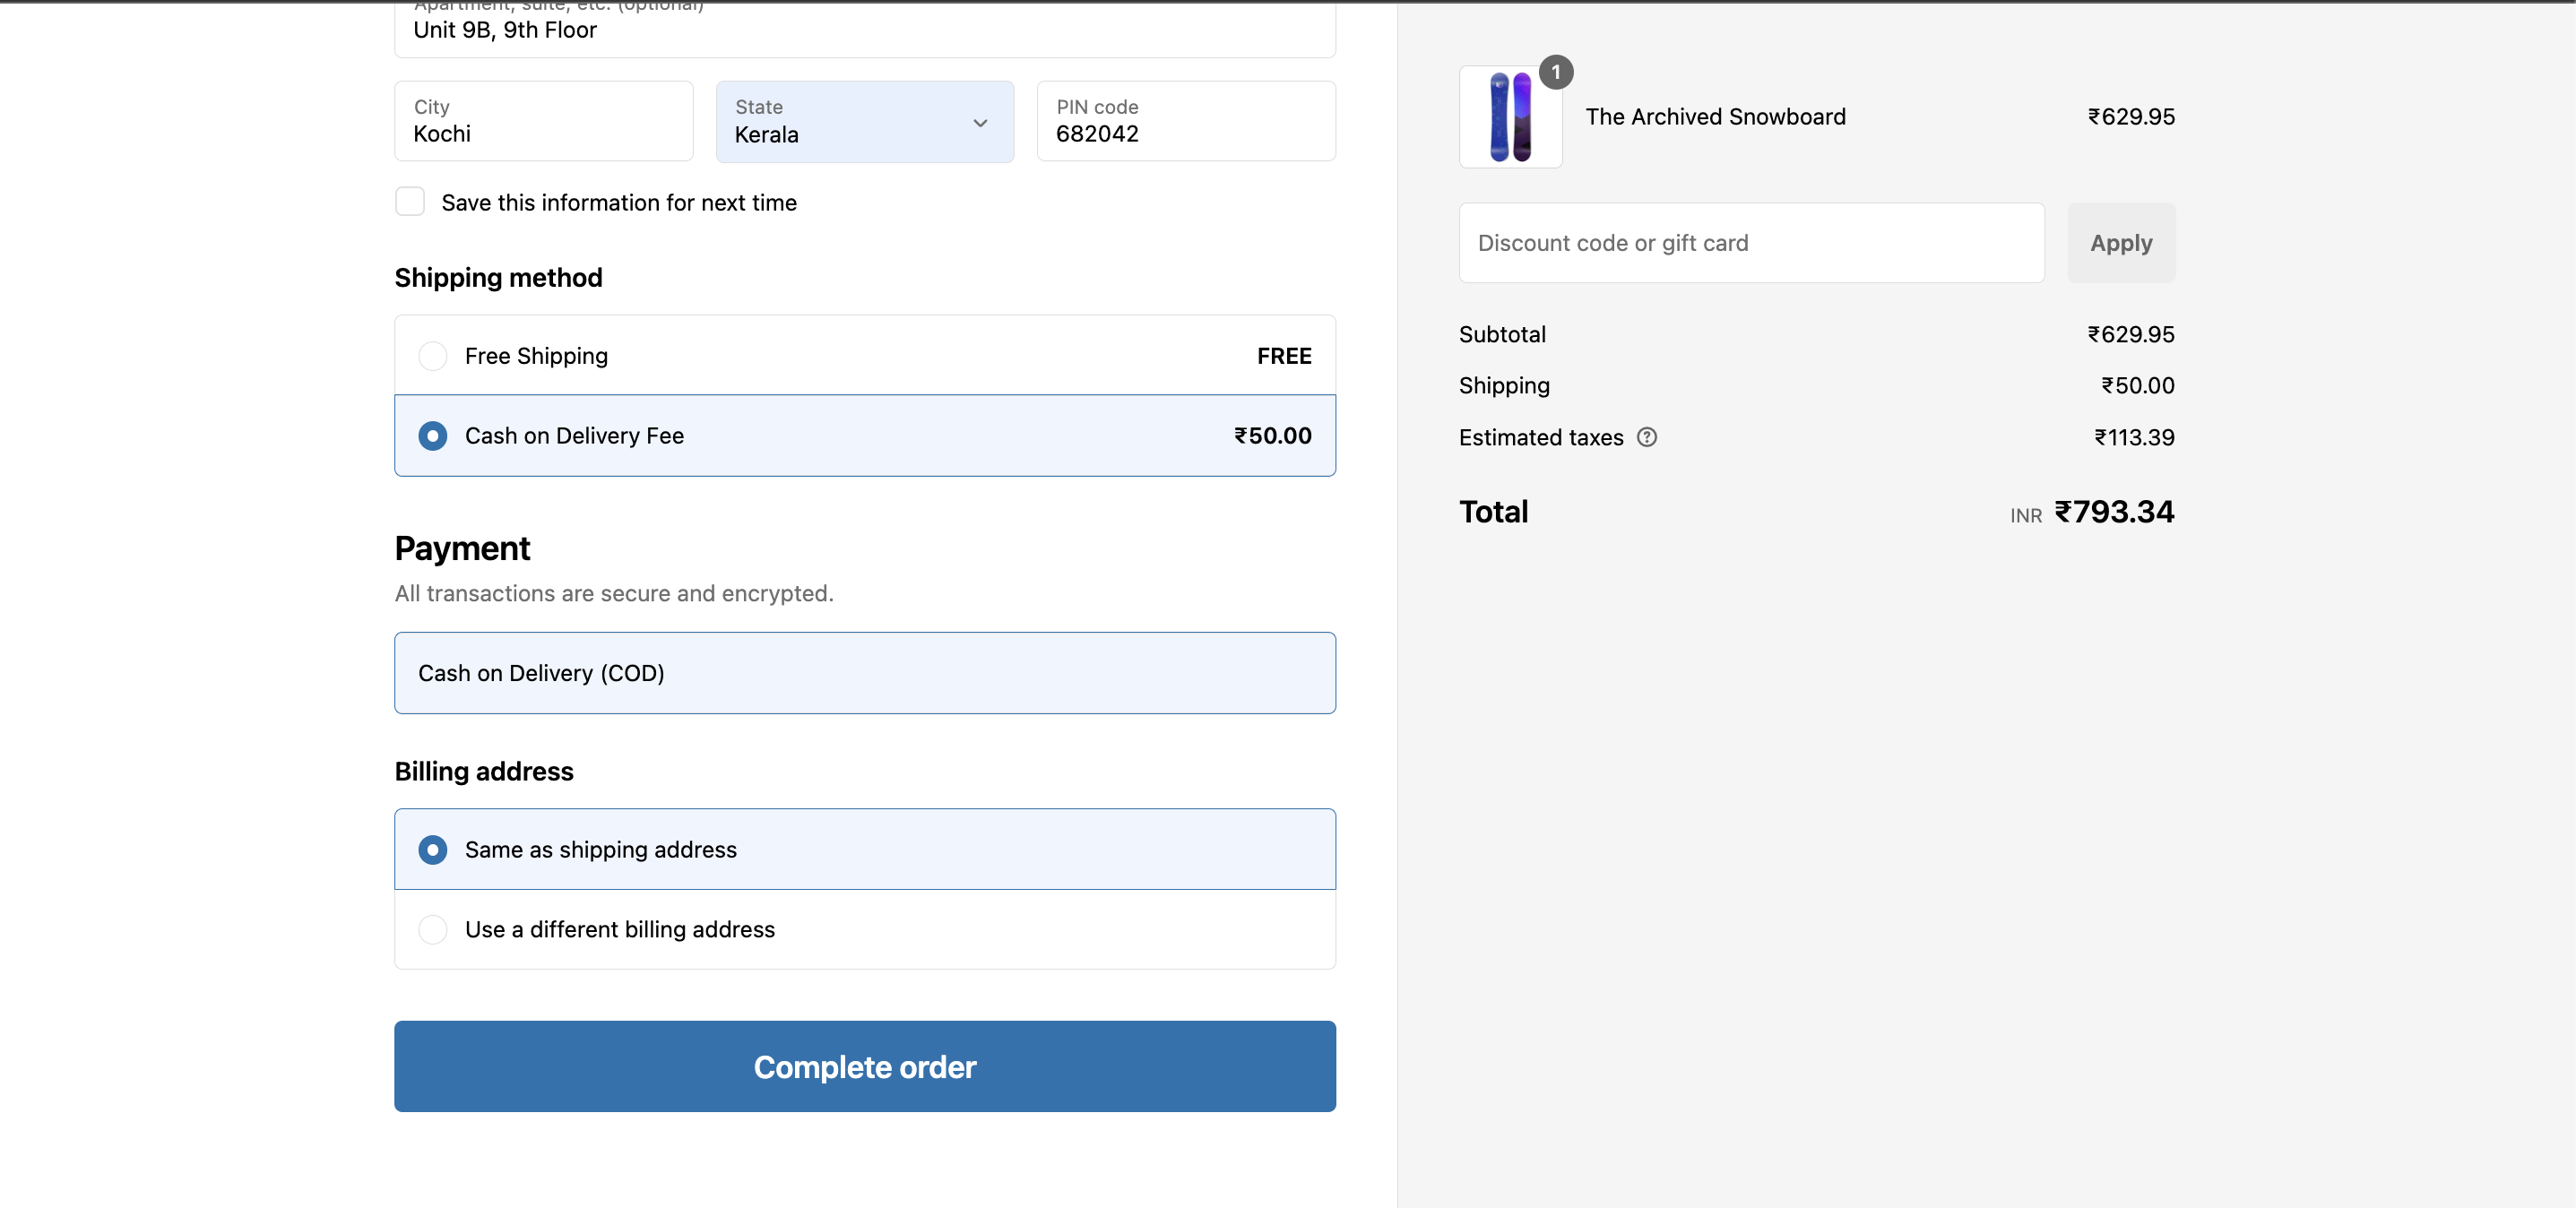
Task: Select the Free Shipping radio option
Action: (x=432, y=356)
